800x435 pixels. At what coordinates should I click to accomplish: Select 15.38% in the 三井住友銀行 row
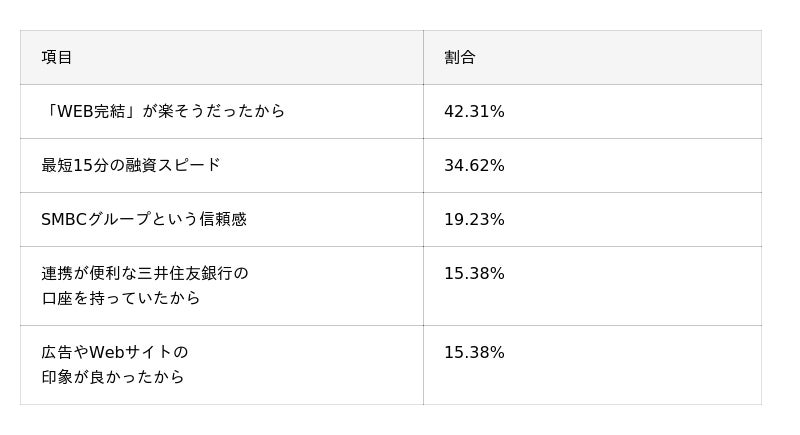coord(474,274)
